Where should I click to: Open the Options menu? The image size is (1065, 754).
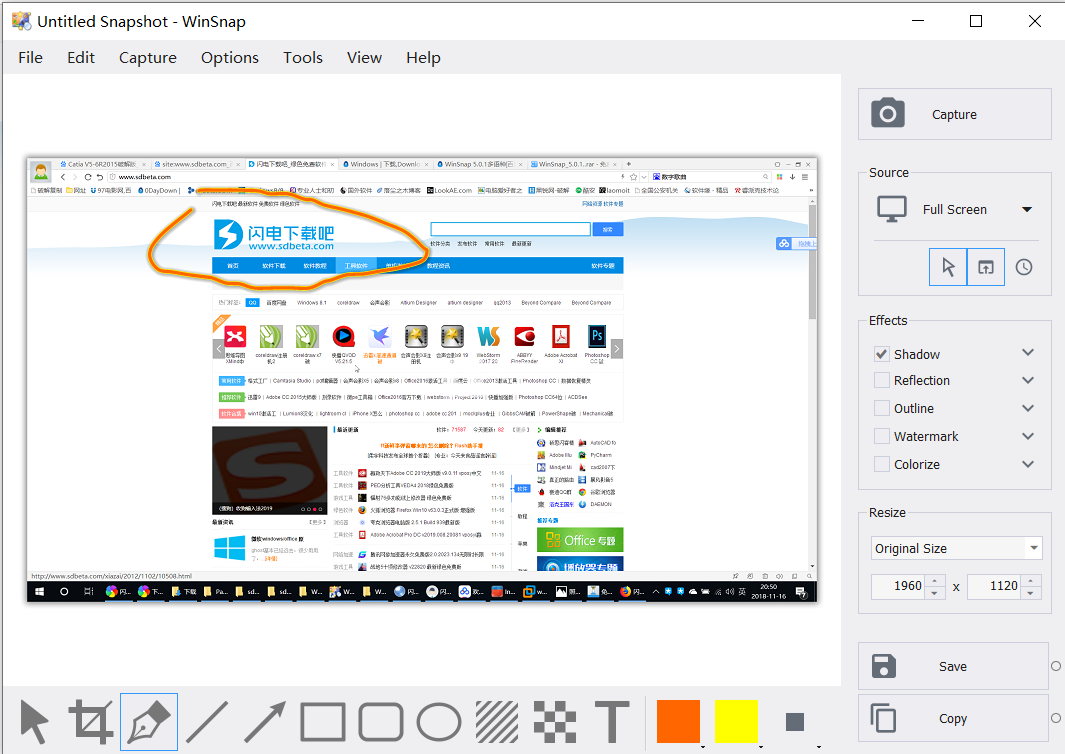(x=230, y=58)
